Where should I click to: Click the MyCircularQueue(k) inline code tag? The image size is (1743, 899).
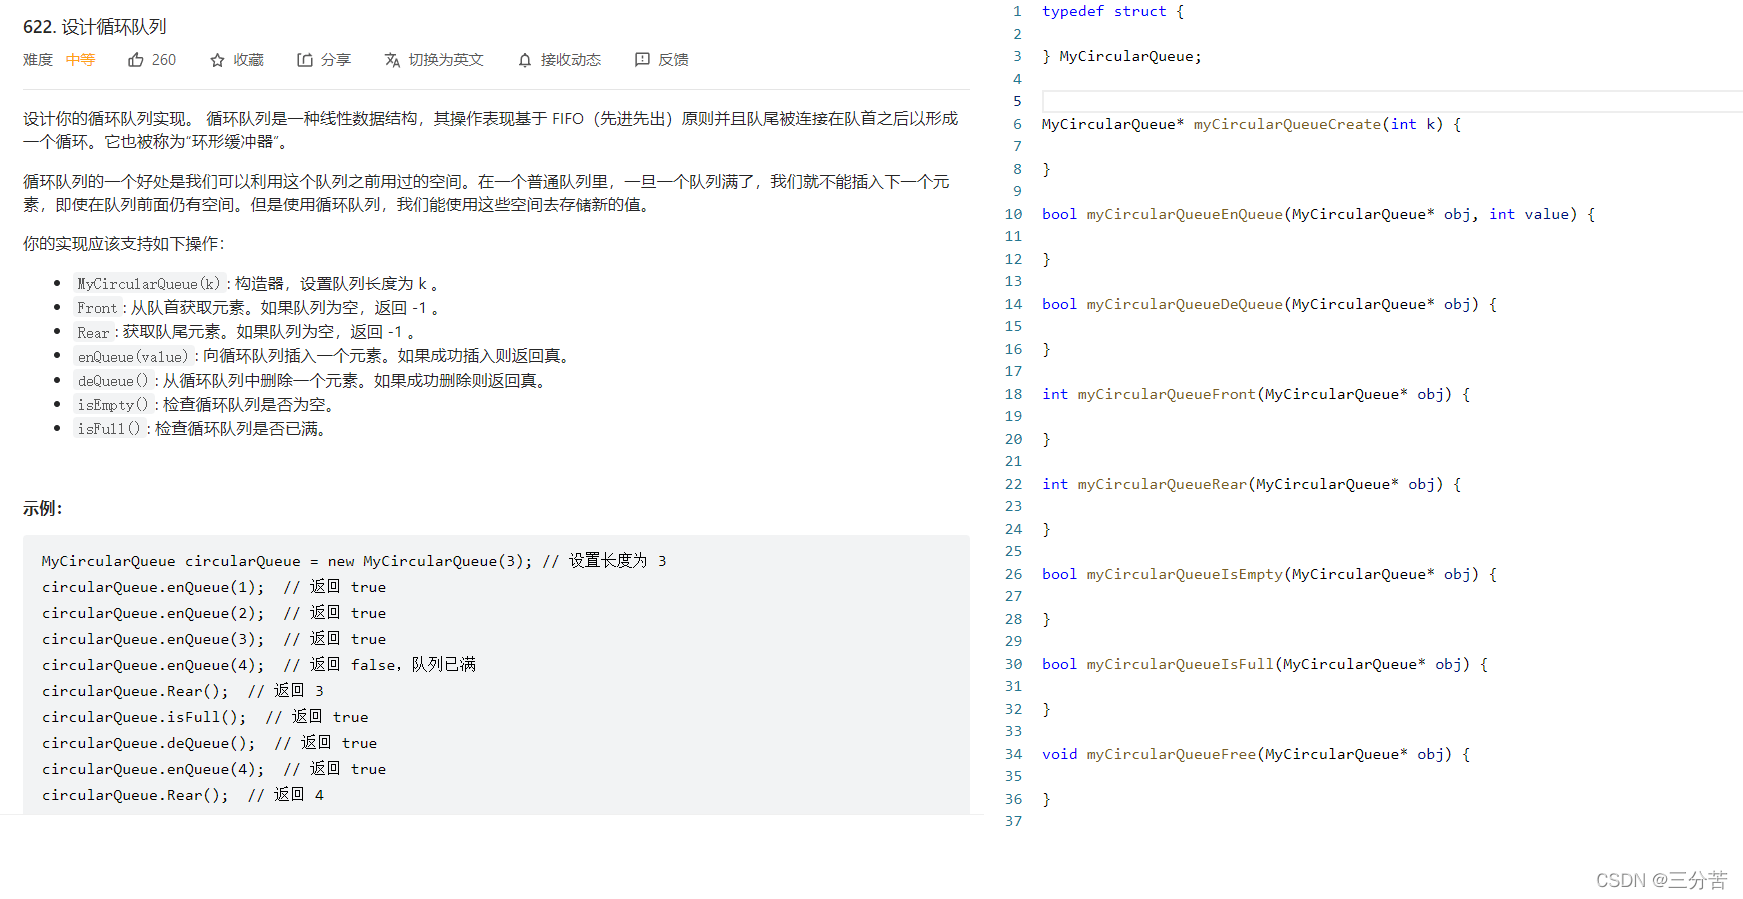pos(148,284)
